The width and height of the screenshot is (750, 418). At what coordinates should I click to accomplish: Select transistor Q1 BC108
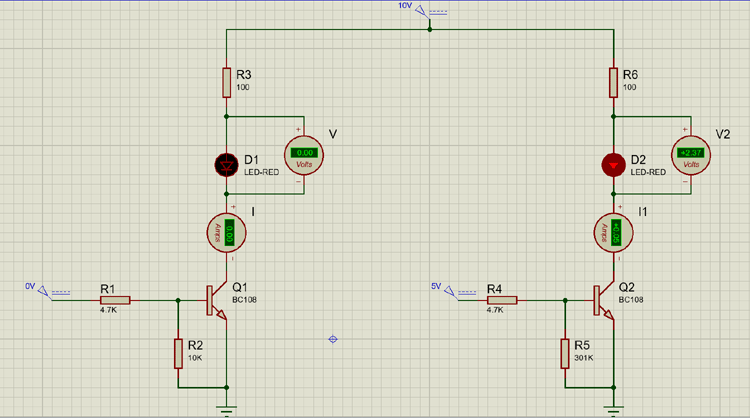coord(216,299)
